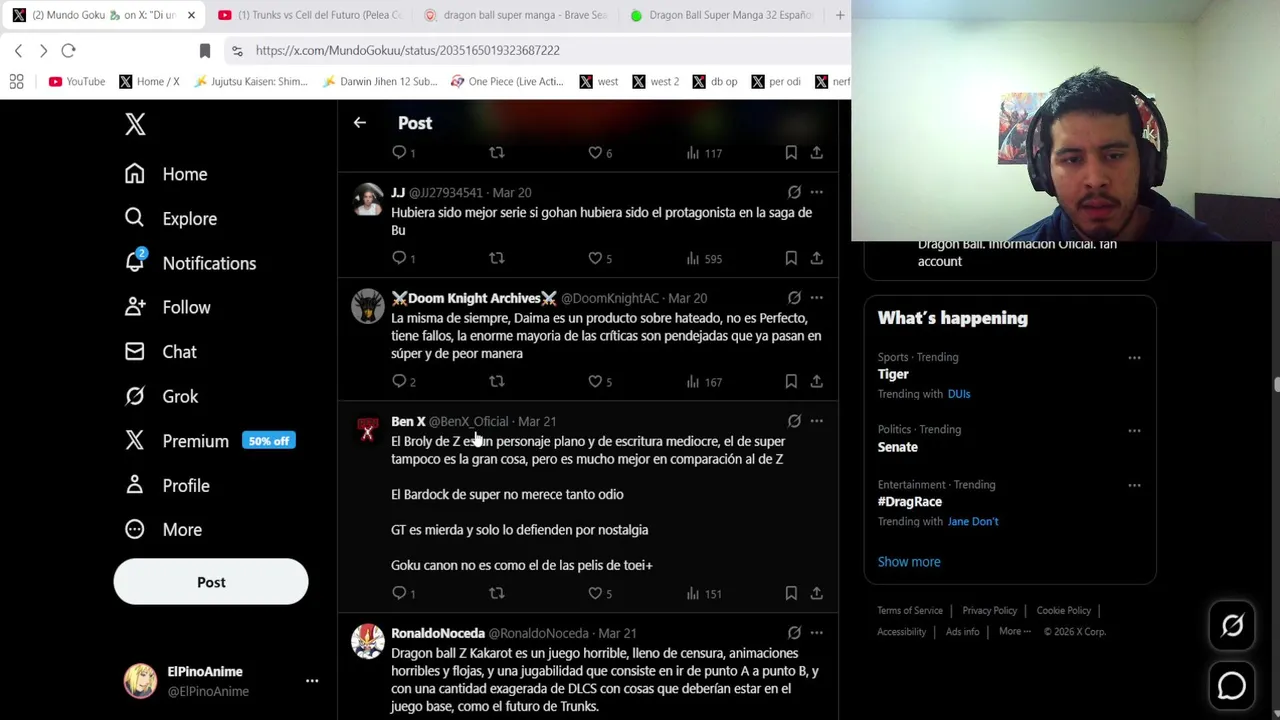Open floating Grok button
1280x720 pixels.
[x=1232, y=626]
